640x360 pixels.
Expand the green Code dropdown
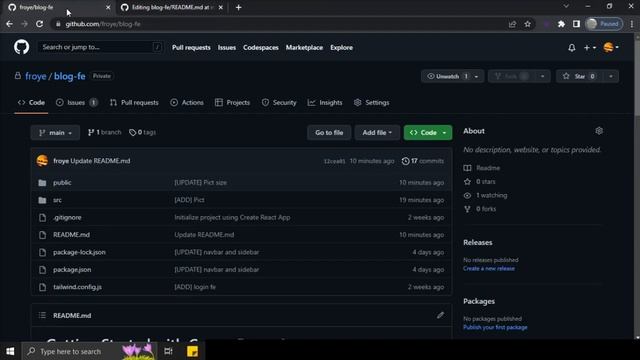click(x=428, y=133)
